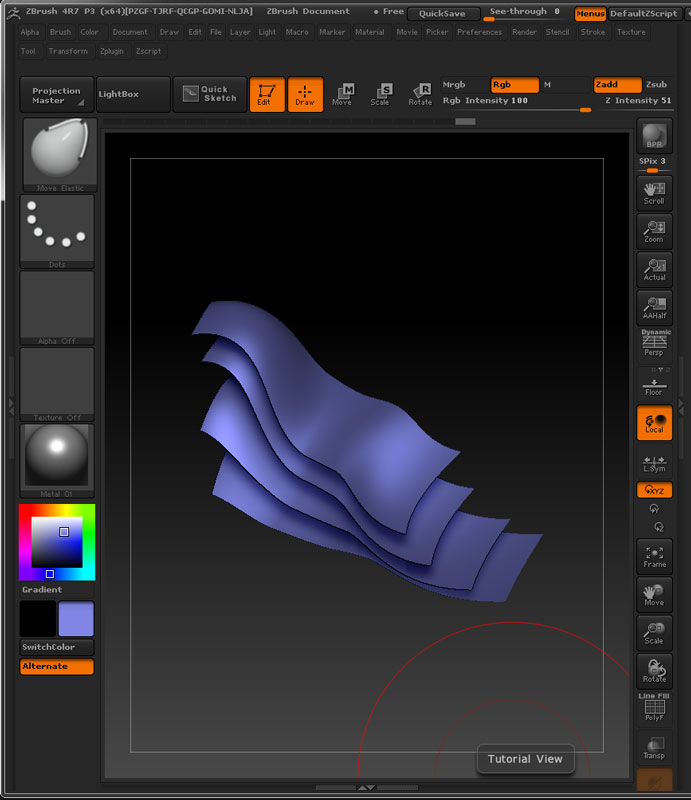Toggle Local transformations button
The height and width of the screenshot is (800, 691).
[654, 423]
